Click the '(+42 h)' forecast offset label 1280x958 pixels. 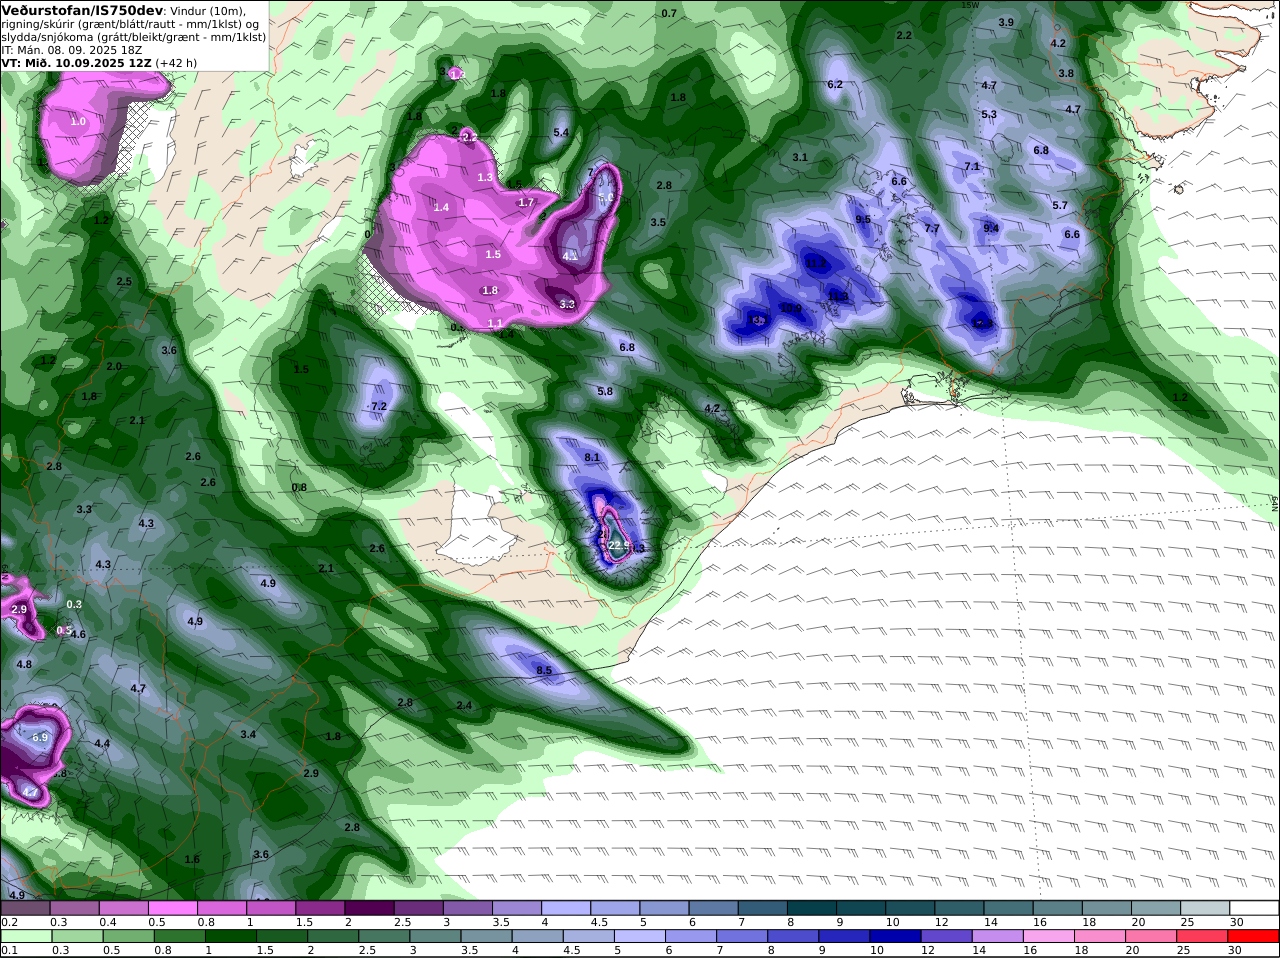pos(176,62)
